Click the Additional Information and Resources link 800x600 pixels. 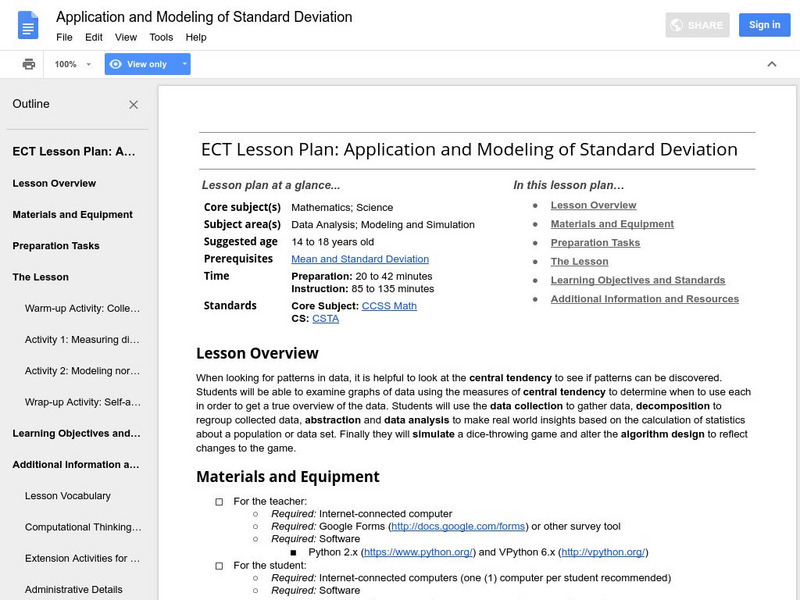point(644,299)
